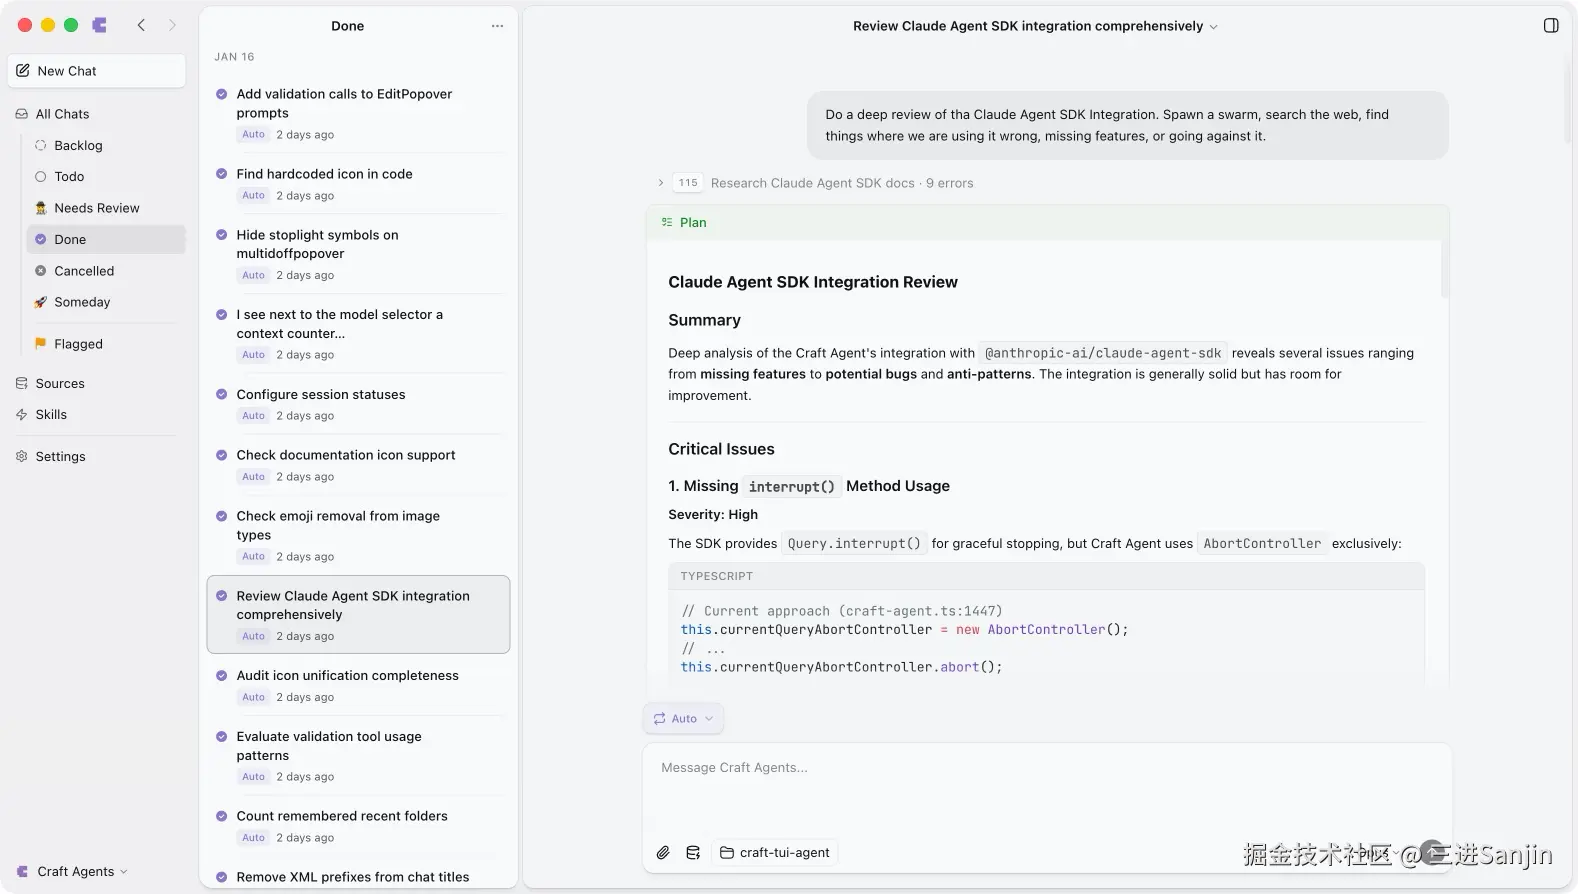The height and width of the screenshot is (894, 1578).
Task: Open the sources database icon in composer
Action: coord(693,853)
